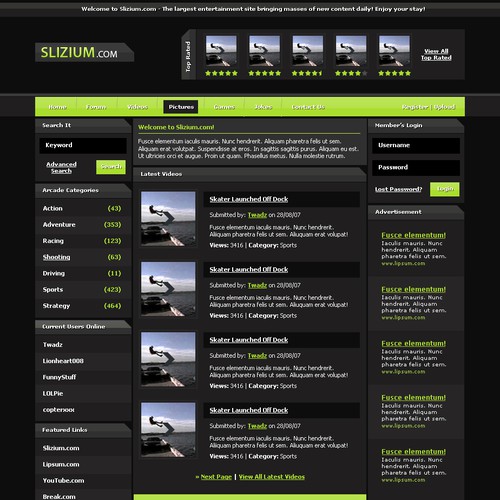Open the Games navigation item
Screen dimensions: 500x500
(x=224, y=107)
